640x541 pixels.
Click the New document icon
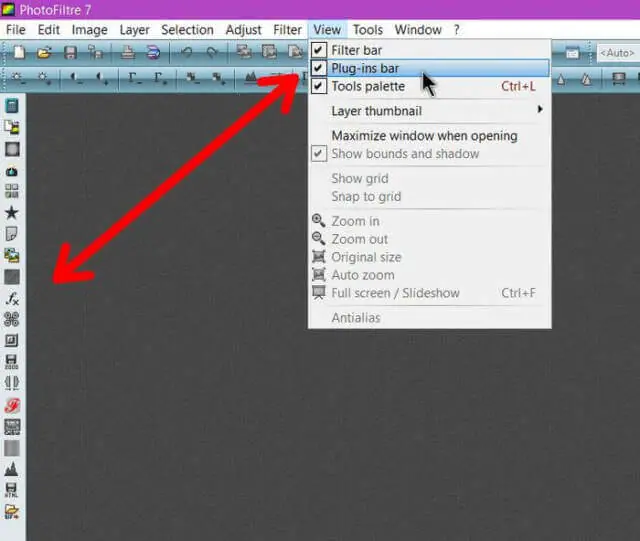pyautogui.click(x=19, y=53)
